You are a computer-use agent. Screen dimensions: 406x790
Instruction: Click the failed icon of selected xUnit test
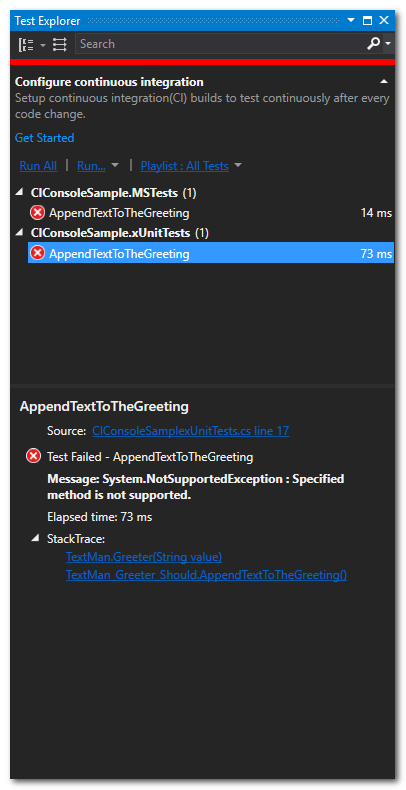[37, 253]
